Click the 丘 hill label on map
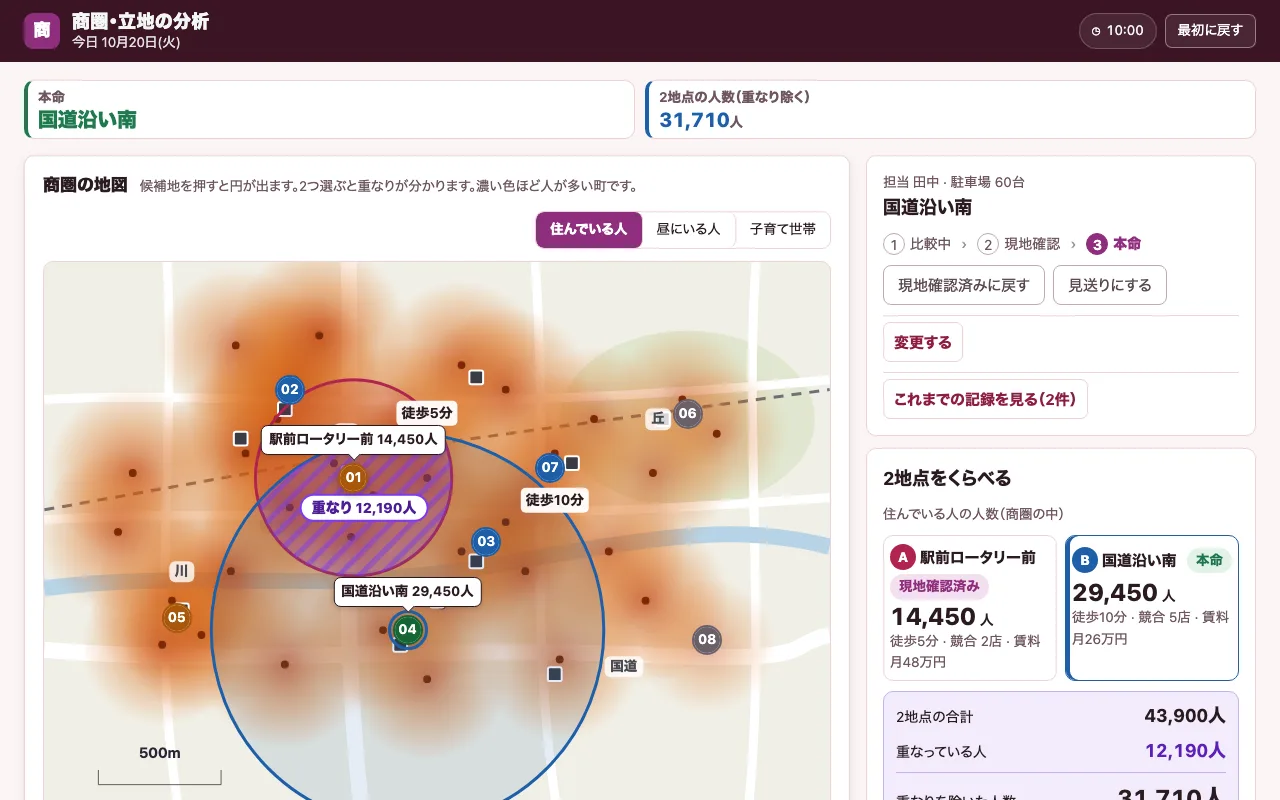Image resolution: width=1280 pixels, height=800 pixels. tap(658, 419)
